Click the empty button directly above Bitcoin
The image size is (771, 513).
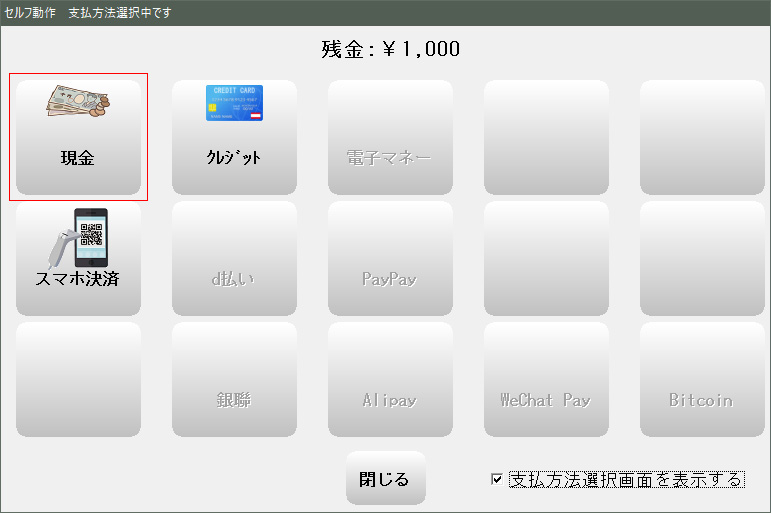(x=702, y=258)
